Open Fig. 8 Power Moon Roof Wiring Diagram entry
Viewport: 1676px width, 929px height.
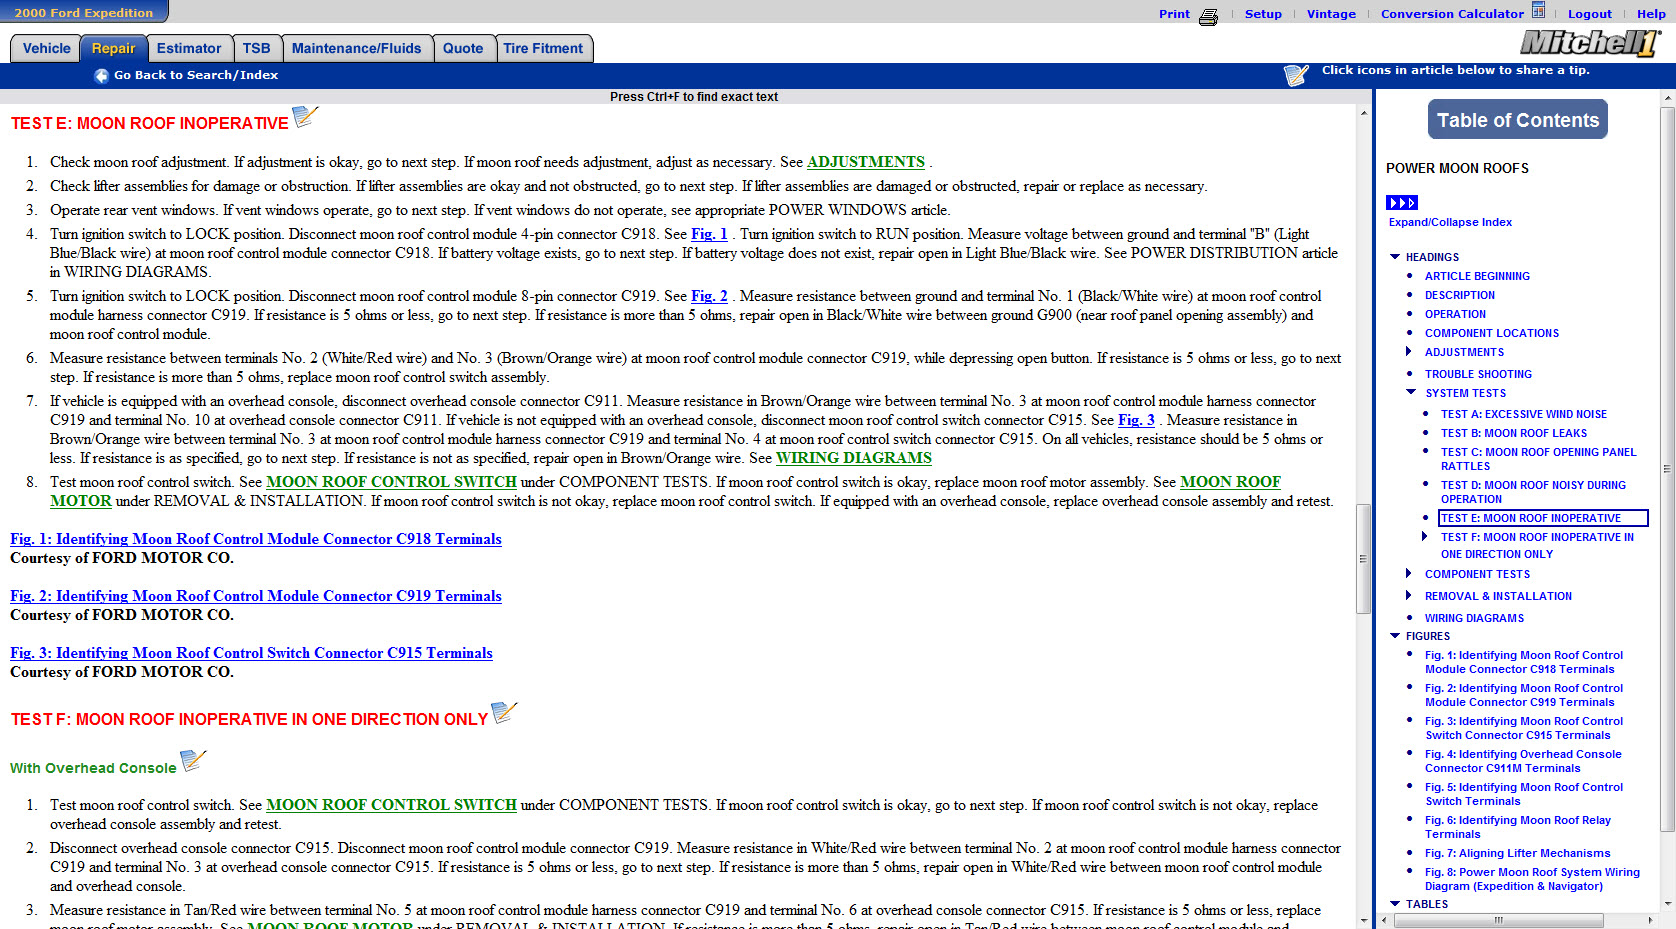[x=1532, y=879]
